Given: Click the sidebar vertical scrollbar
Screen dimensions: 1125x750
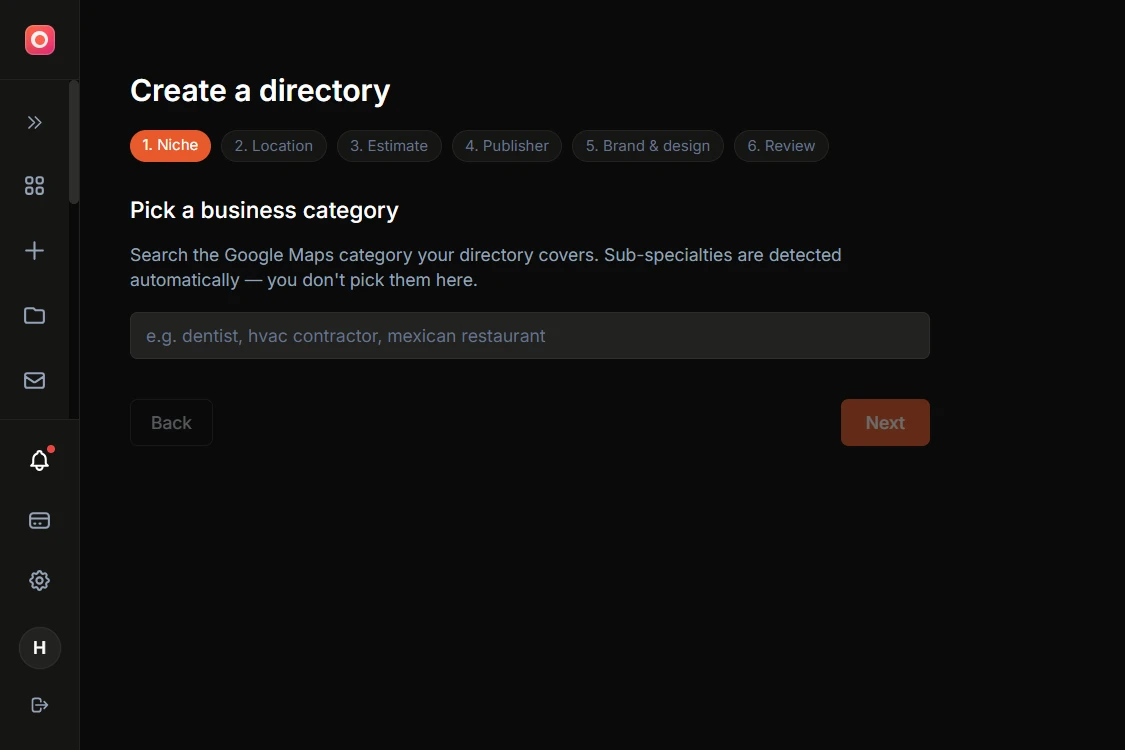Looking at the screenshot, I should (74, 142).
